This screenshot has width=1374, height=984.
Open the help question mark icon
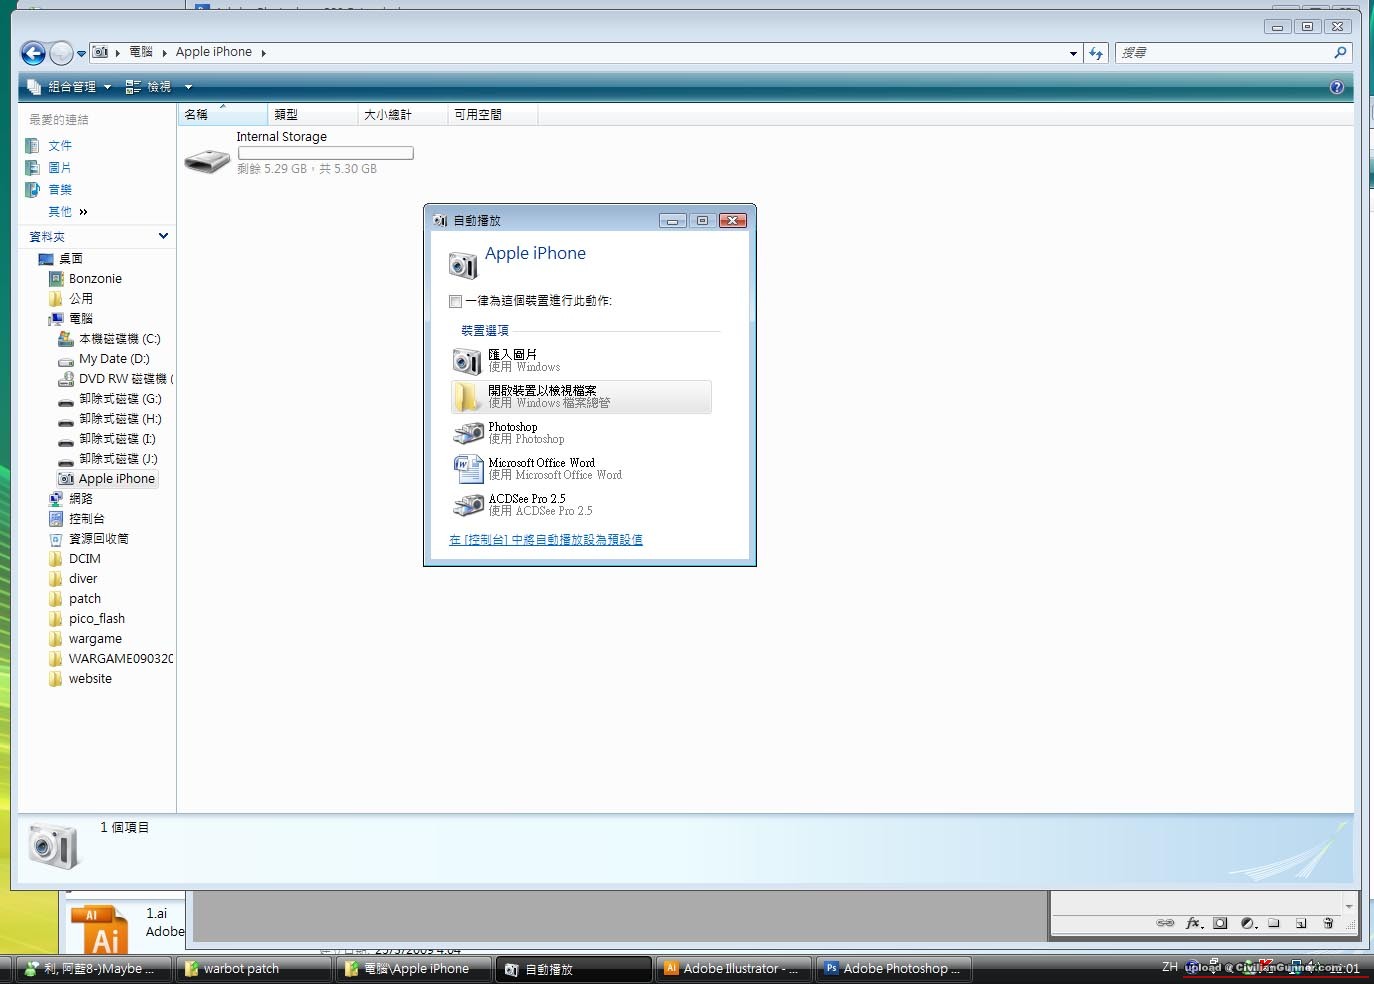(x=1336, y=88)
